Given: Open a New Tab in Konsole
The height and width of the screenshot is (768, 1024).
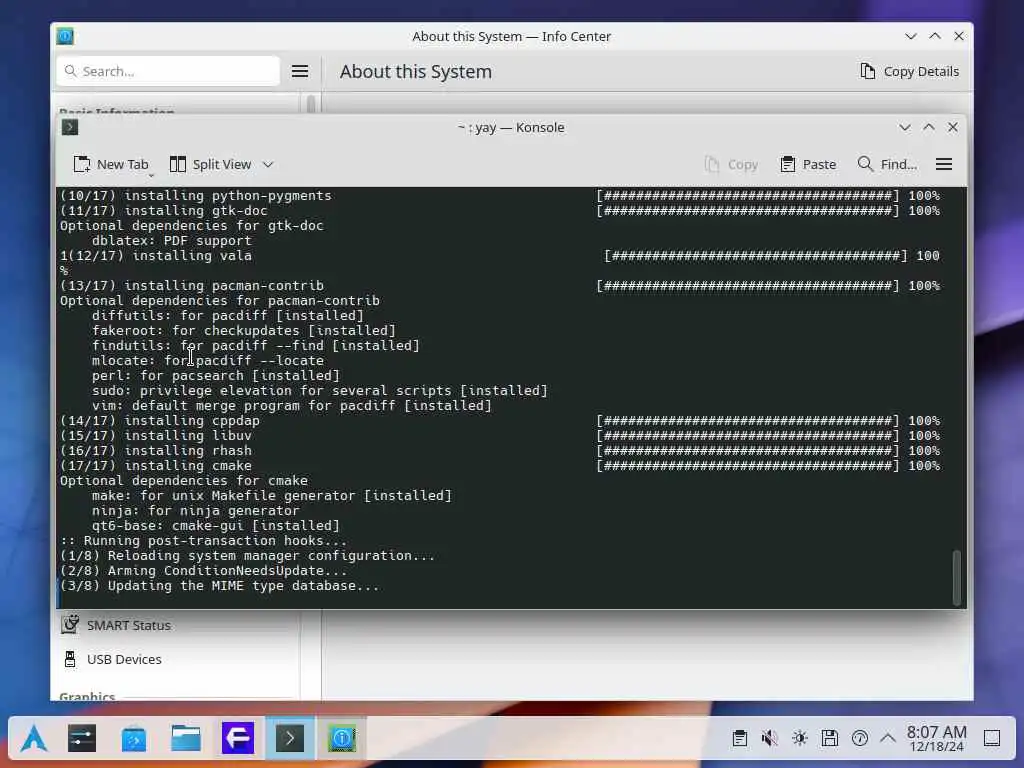Looking at the screenshot, I should coord(111,165).
